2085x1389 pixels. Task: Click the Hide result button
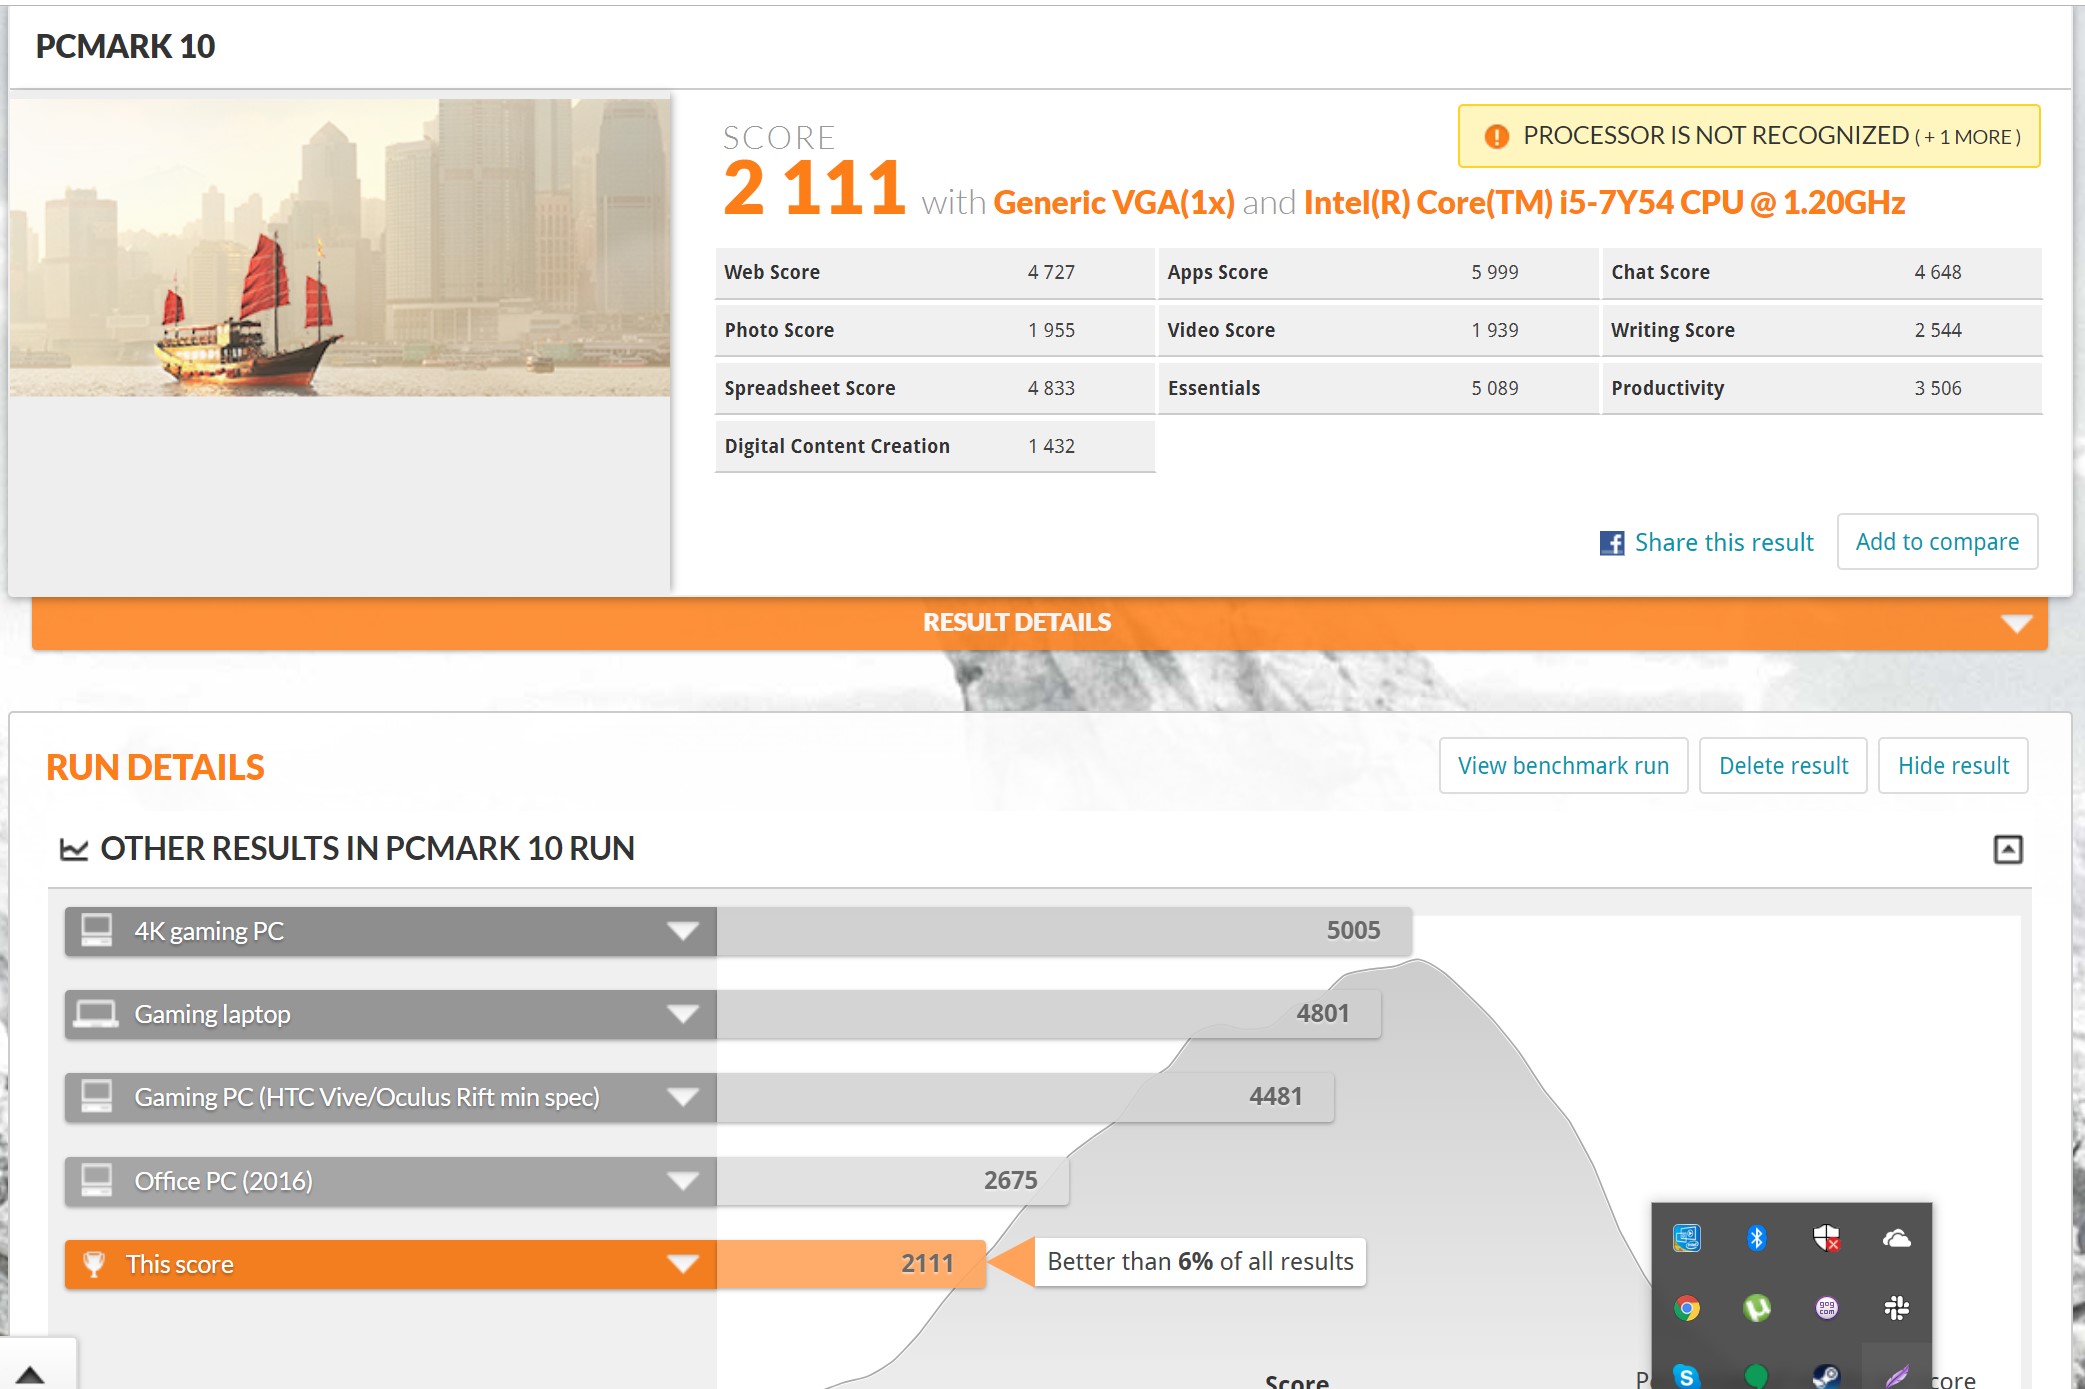point(1953,766)
